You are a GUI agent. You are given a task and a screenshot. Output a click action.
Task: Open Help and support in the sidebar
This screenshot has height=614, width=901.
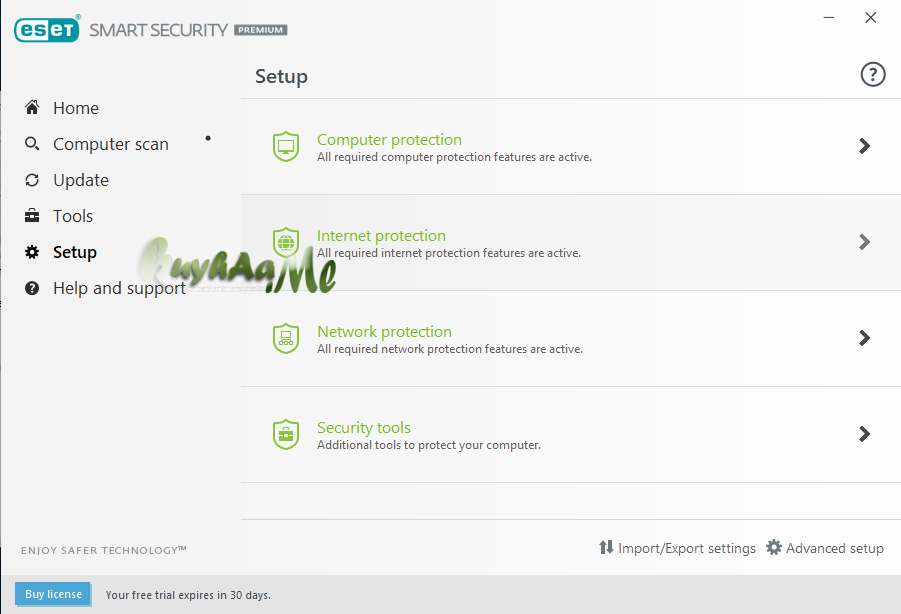(x=118, y=288)
